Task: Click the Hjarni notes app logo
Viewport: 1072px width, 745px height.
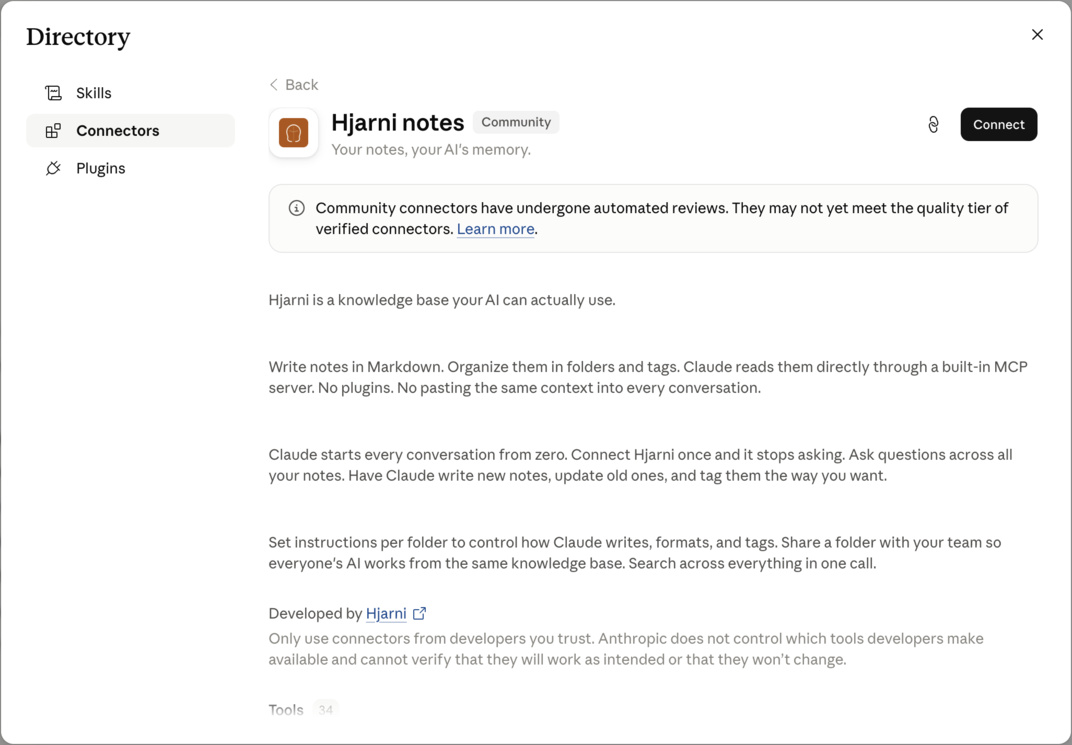Action: [x=293, y=133]
